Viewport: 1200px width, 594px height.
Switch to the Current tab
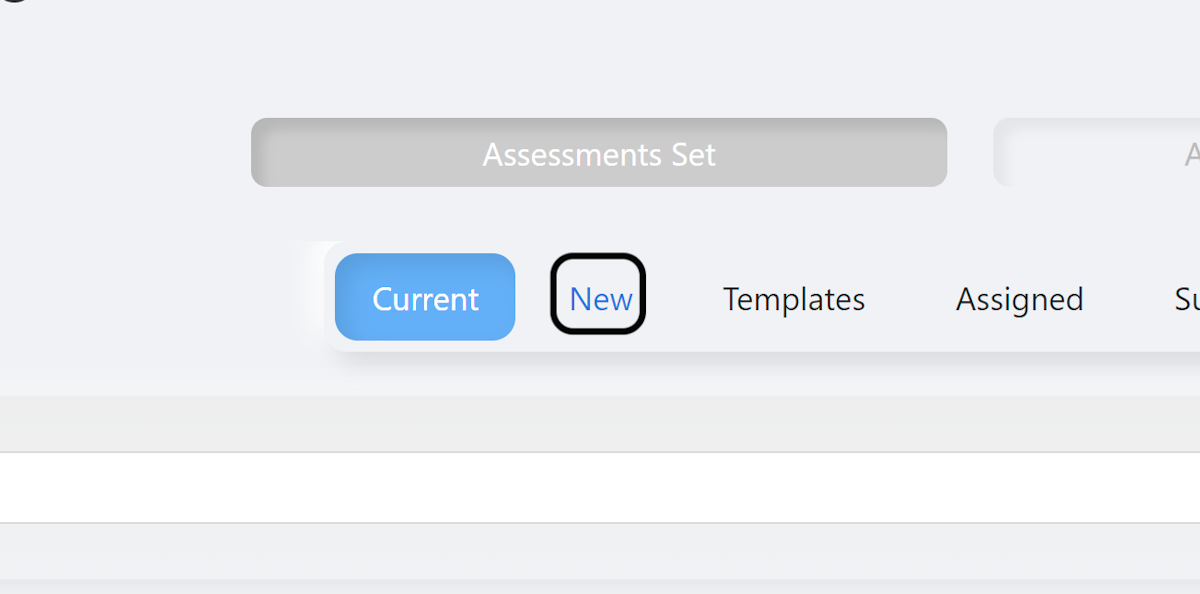point(425,297)
